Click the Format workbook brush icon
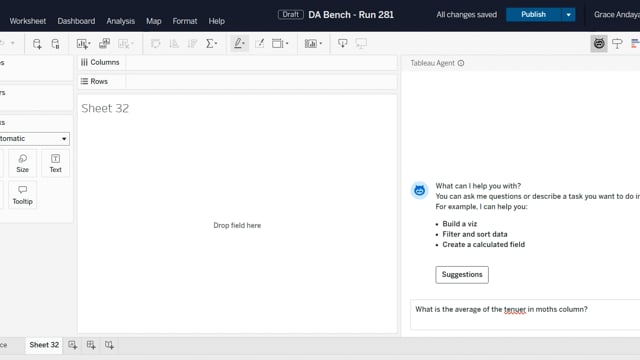This screenshot has height=360, width=640. tap(260, 43)
